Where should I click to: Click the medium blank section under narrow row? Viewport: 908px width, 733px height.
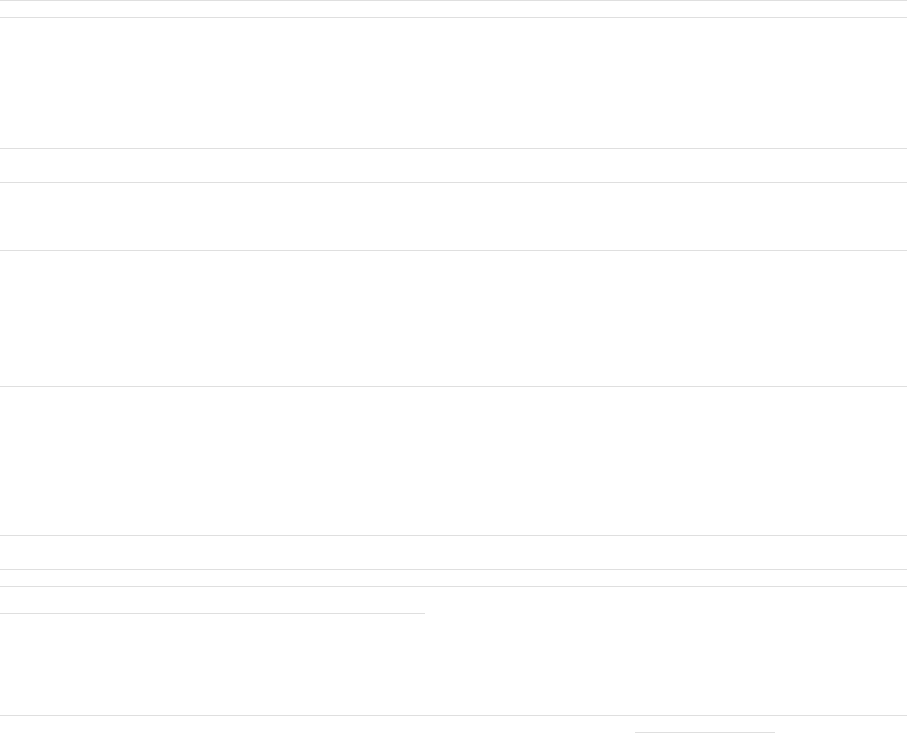453,217
